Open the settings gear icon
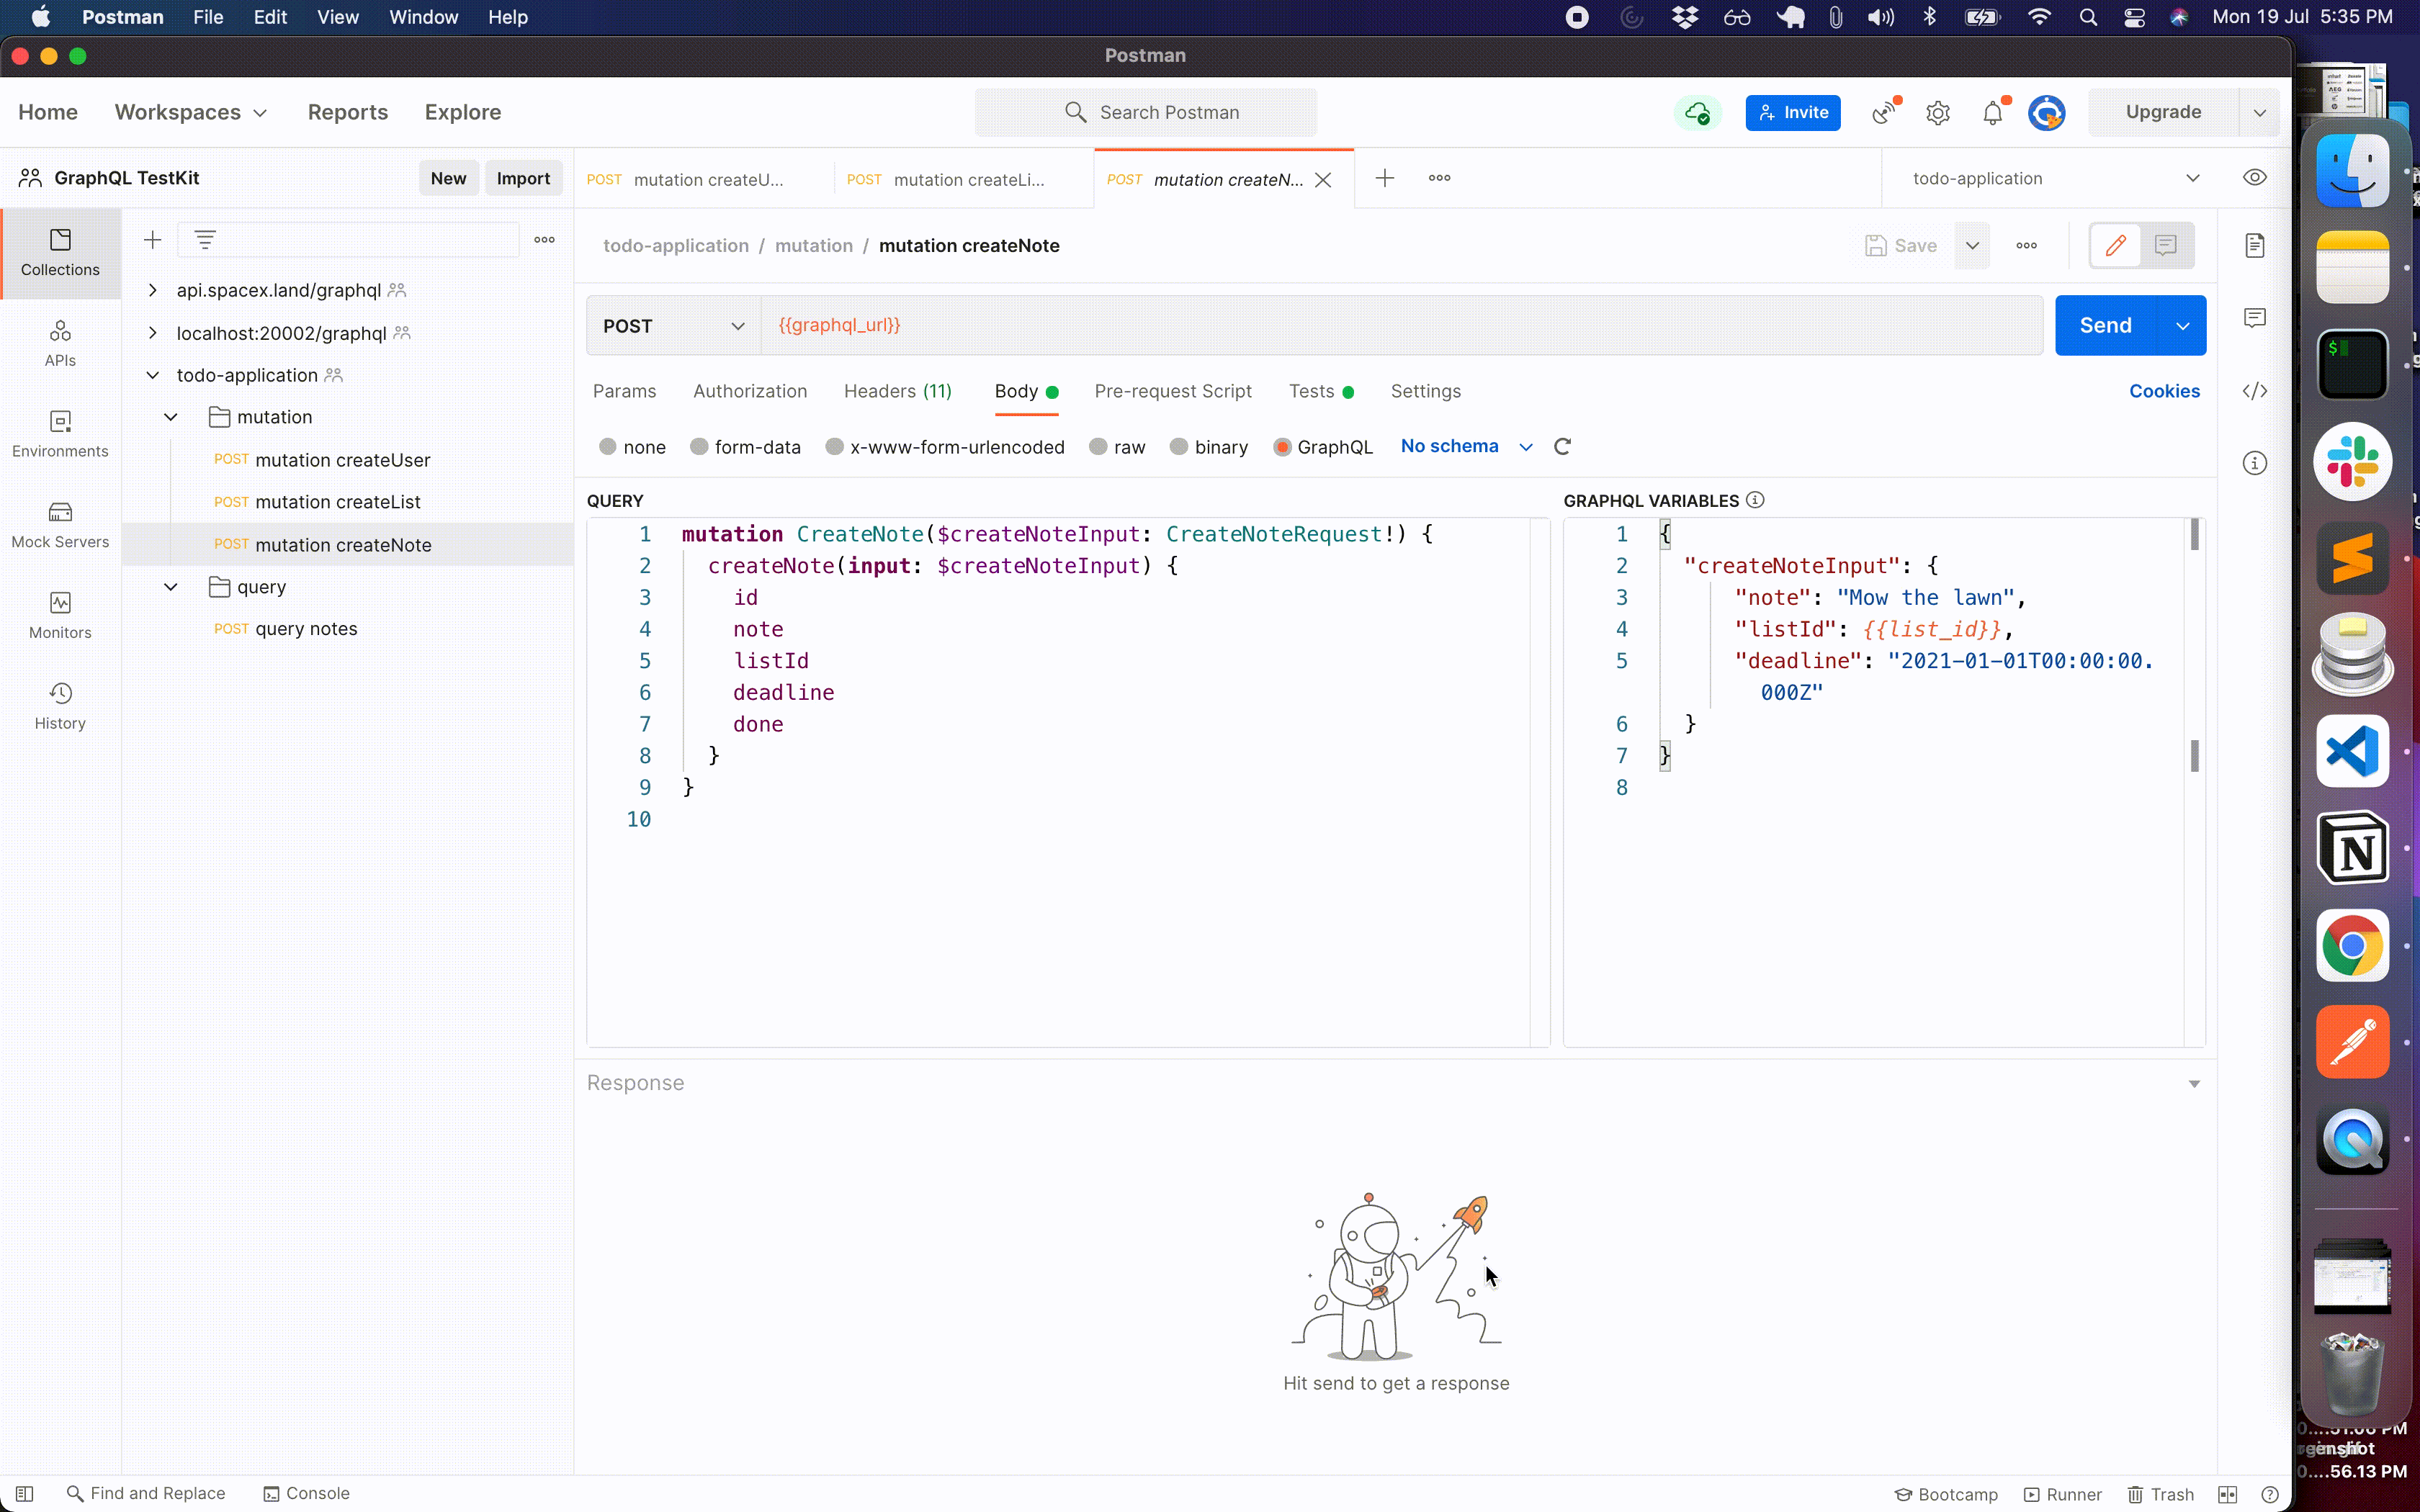 tap(1937, 113)
